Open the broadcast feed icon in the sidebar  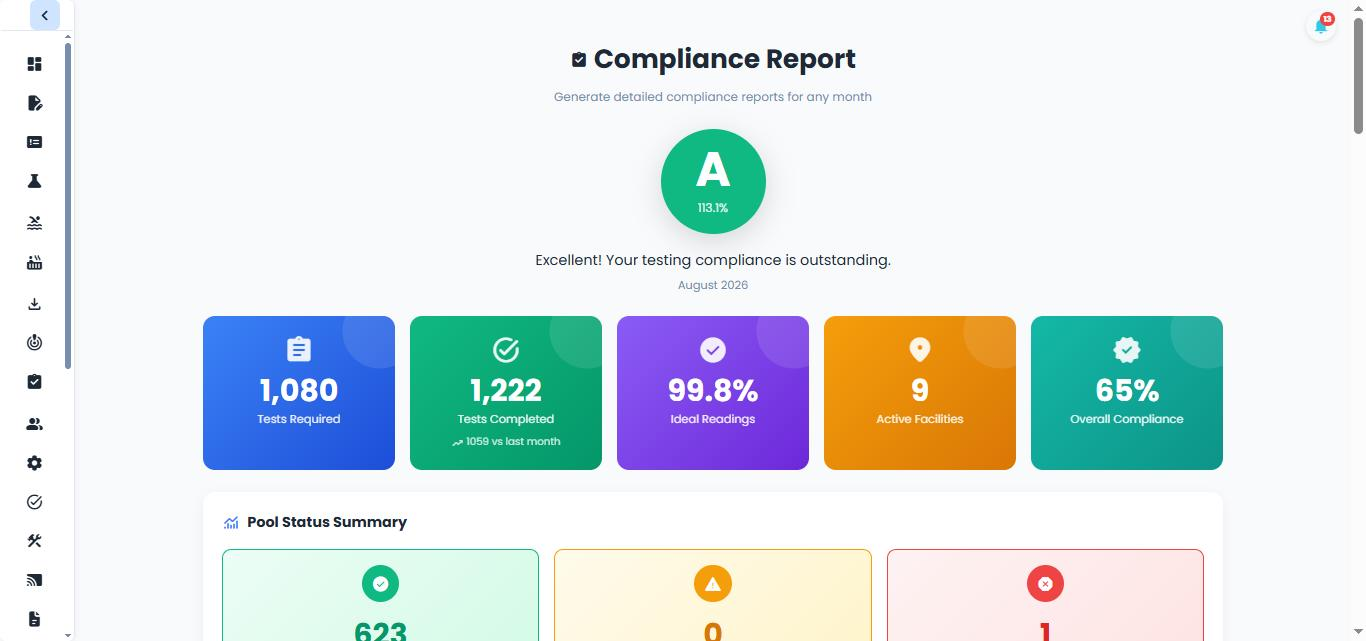tap(34, 580)
